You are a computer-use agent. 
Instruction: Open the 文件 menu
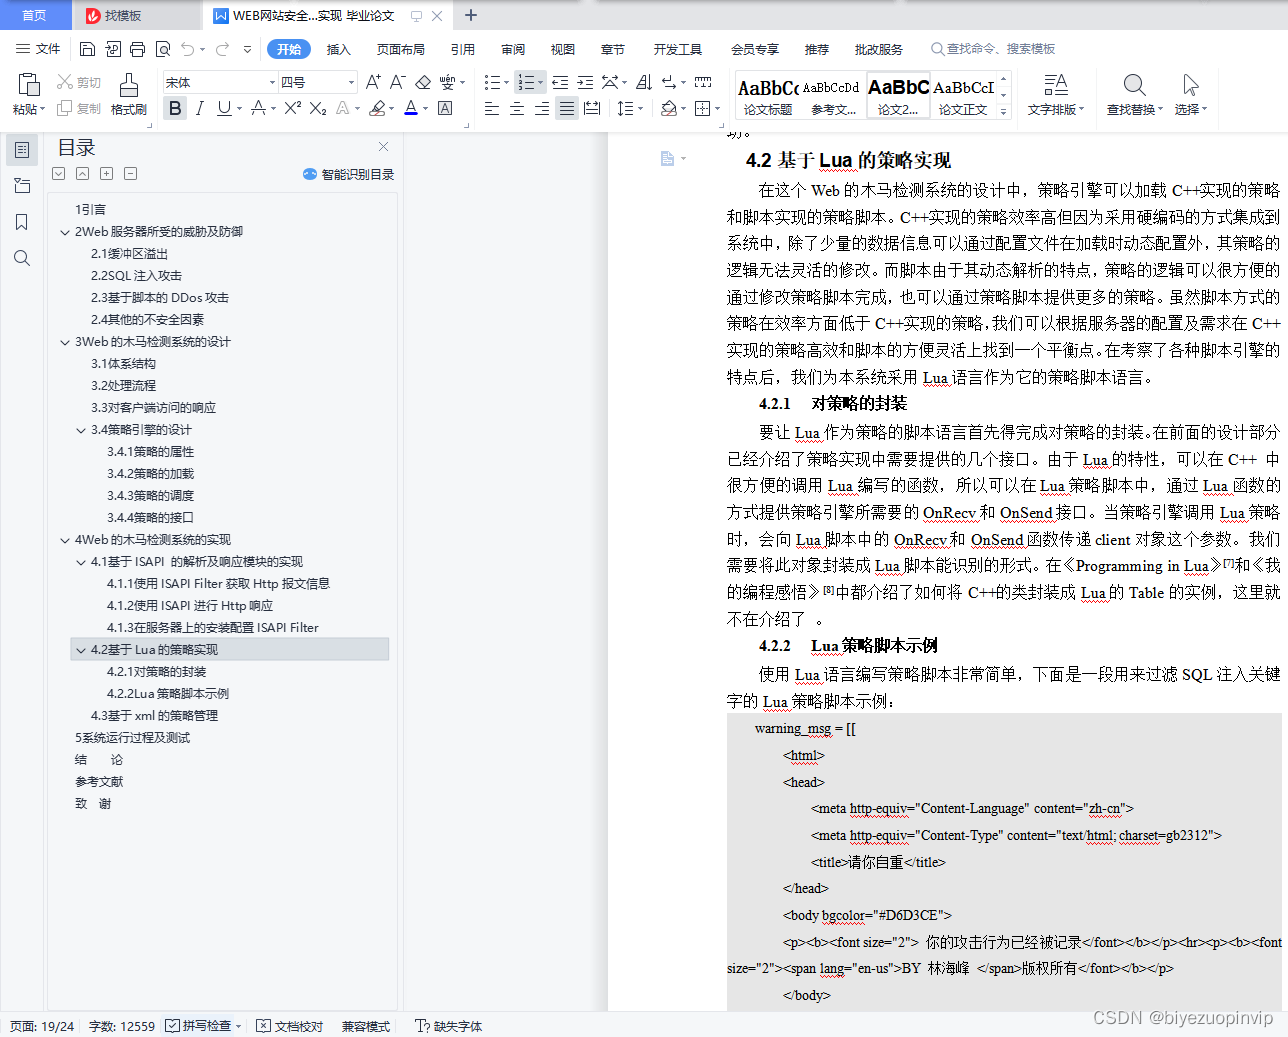(x=50, y=48)
